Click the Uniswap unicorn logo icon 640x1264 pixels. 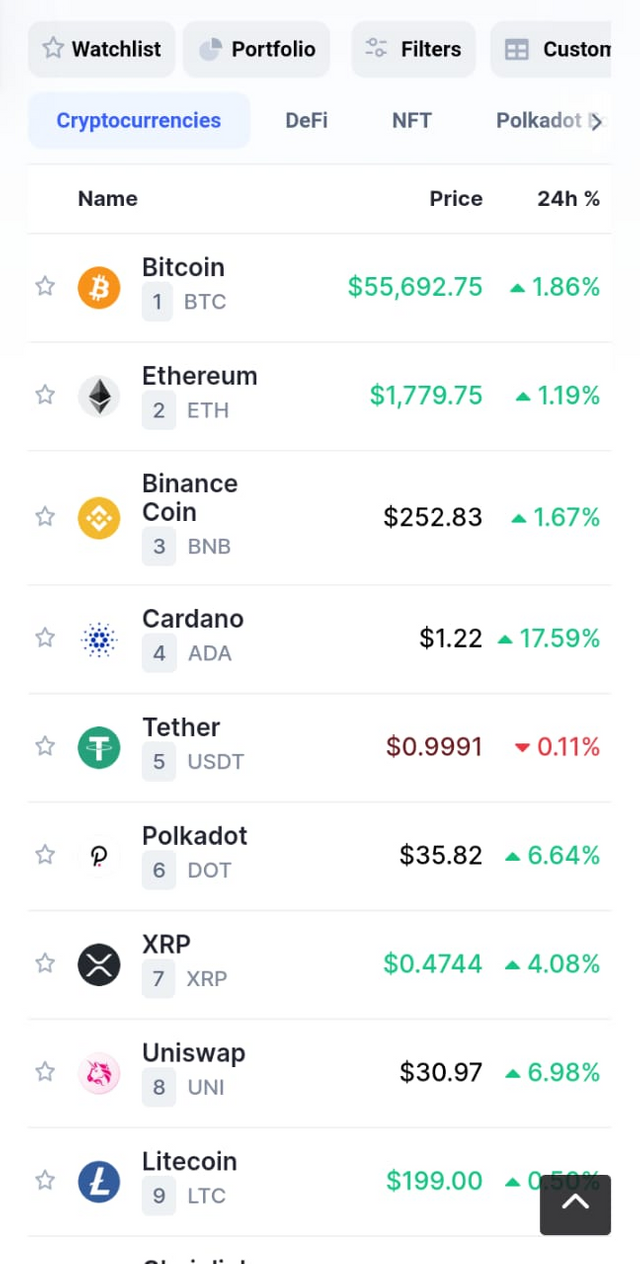click(99, 1073)
